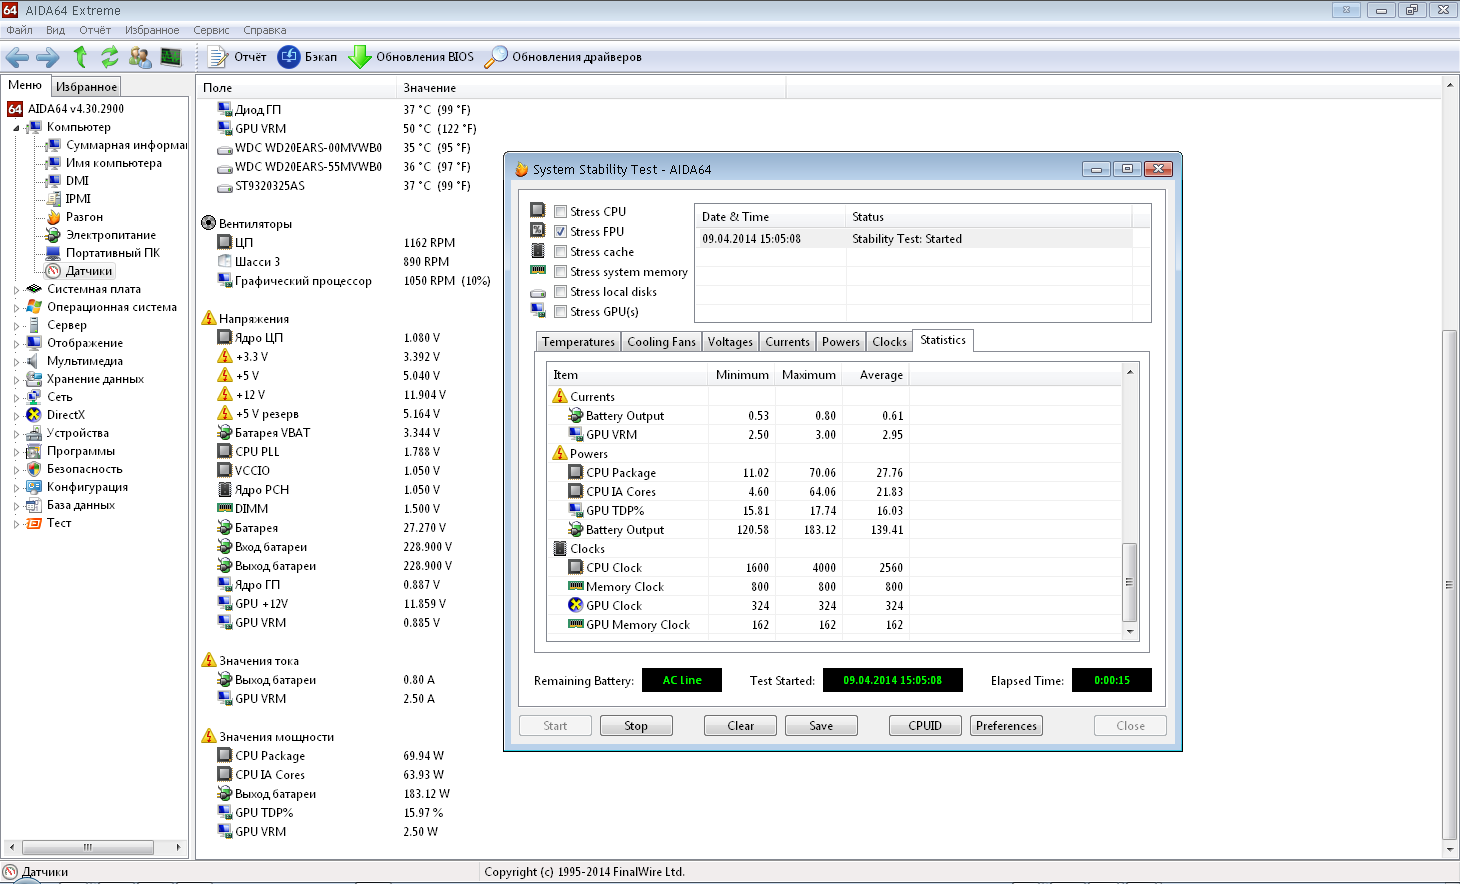Expand the Операционная система tree node
The width and height of the screenshot is (1460, 884).
16,308
